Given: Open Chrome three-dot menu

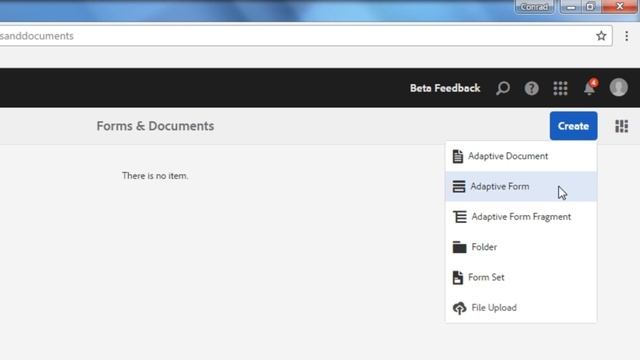Looking at the screenshot, I should pos(626,36).
